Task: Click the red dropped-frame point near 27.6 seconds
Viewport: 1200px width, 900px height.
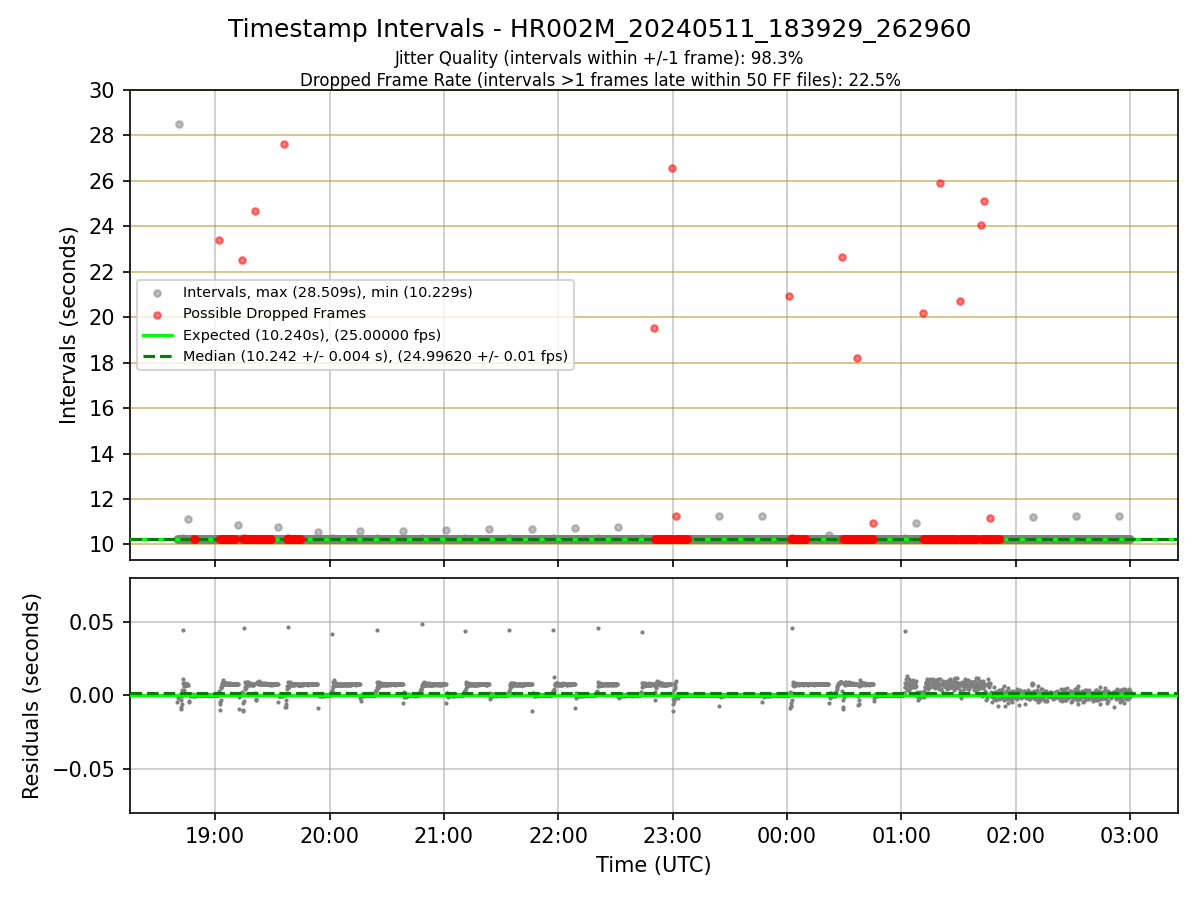Action: [284, 144]
